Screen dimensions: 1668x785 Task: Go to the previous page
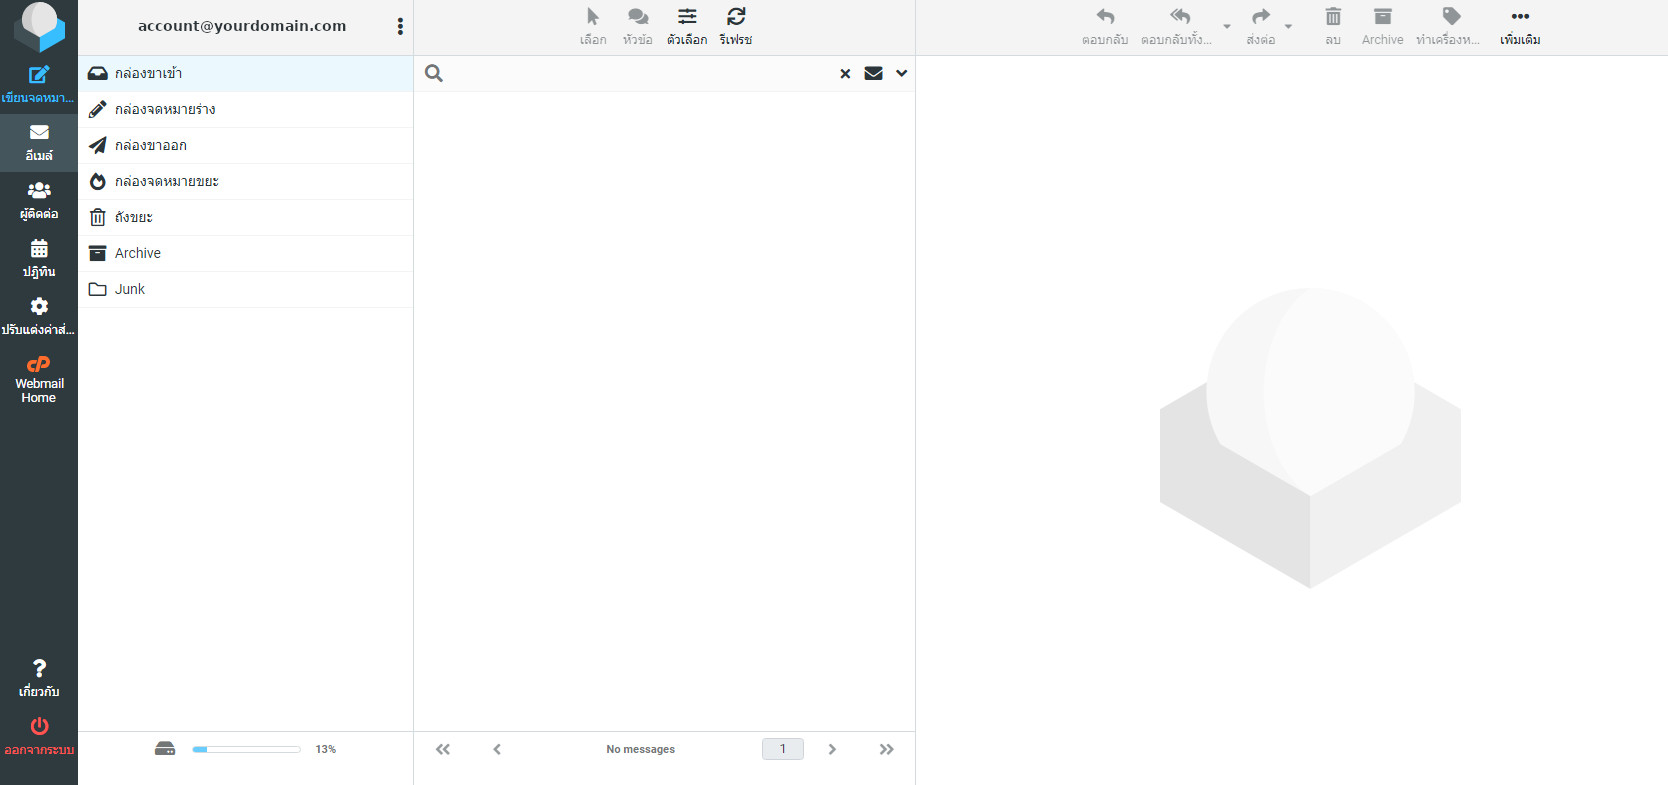pos(497,749)
